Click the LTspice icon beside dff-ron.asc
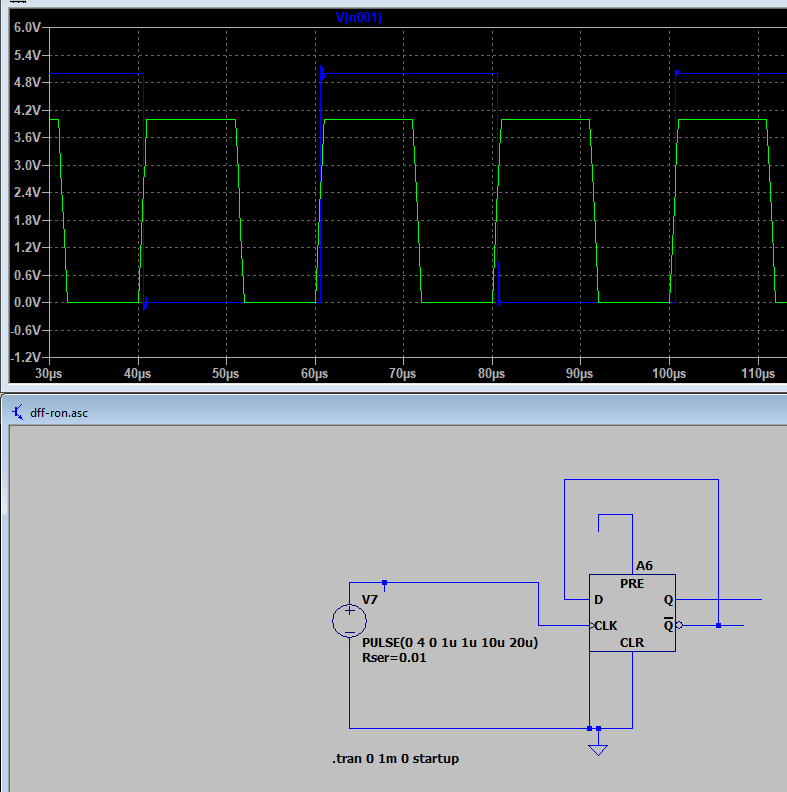Image resolution: width=787 pixels, height=792 pixels. [18, 412]
